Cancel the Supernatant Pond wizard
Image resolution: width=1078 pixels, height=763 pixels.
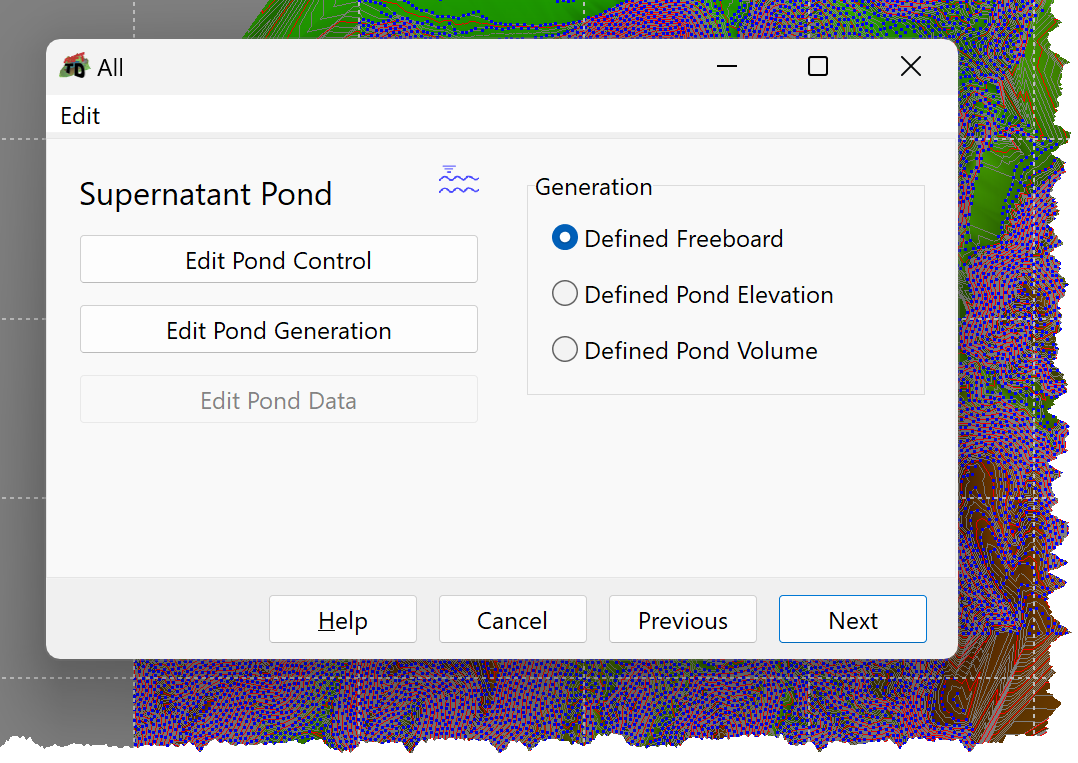click(512, 620)
